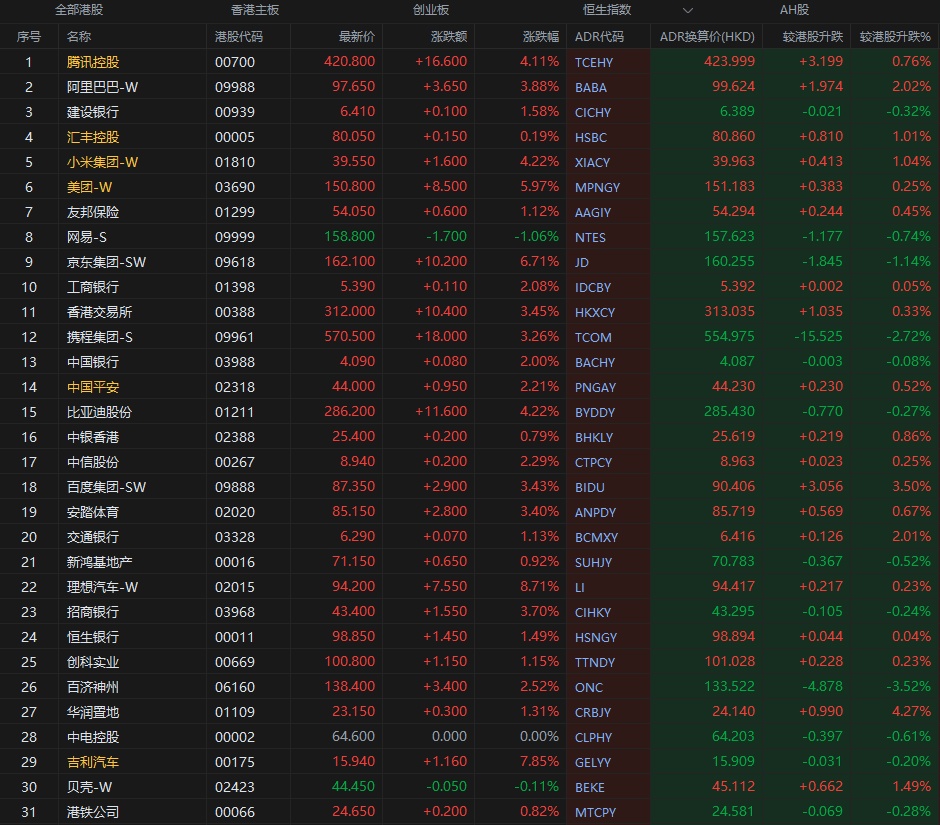This screenshot has height=825, width=940.
Task: Click the 网易-S stock name
Action: (x=87, y=237)
